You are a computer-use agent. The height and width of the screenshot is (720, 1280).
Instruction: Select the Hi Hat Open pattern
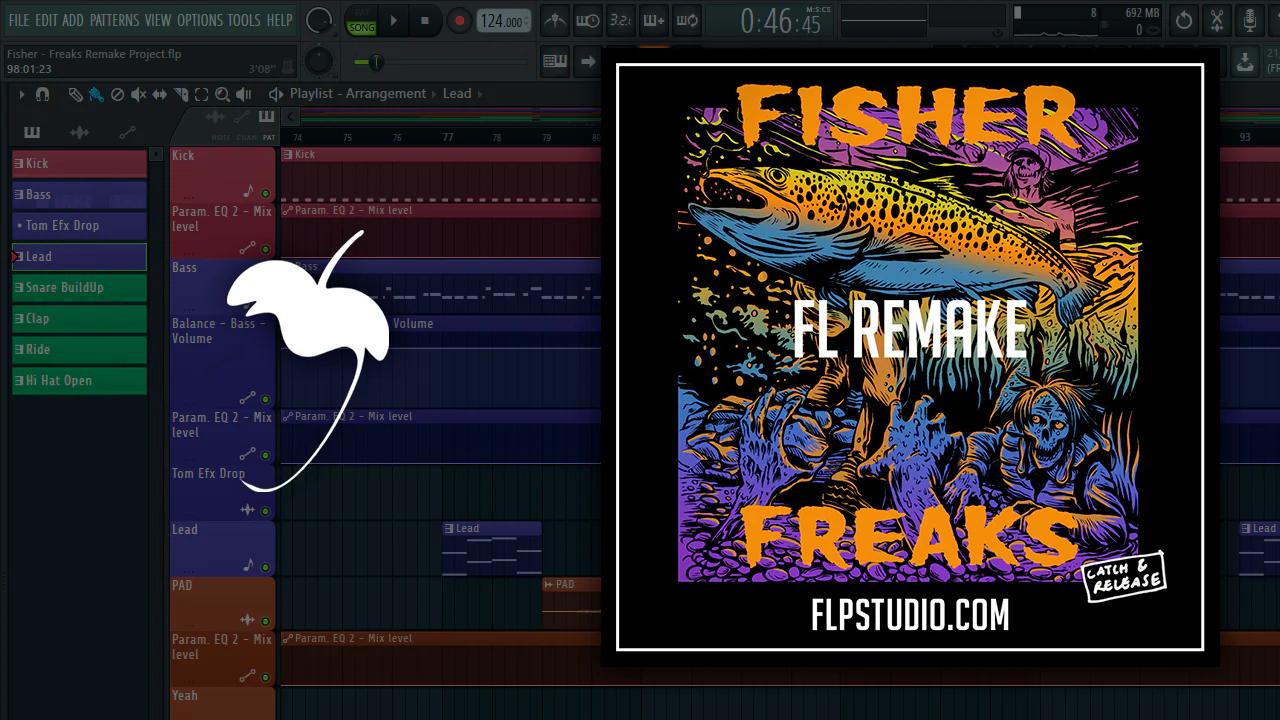(x=79, y=381)
